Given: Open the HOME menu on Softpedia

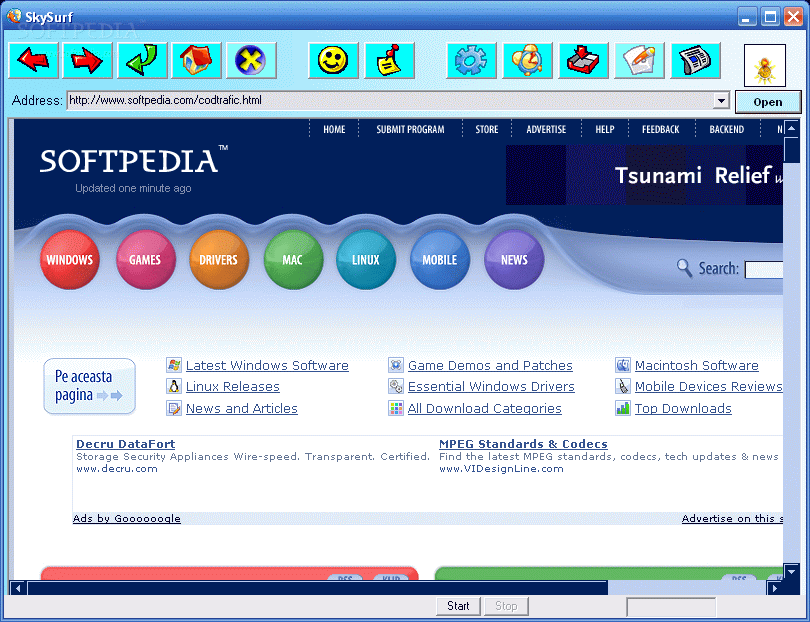Looking at the screenshot, I should pyautogui.click(x=334, y=130).
